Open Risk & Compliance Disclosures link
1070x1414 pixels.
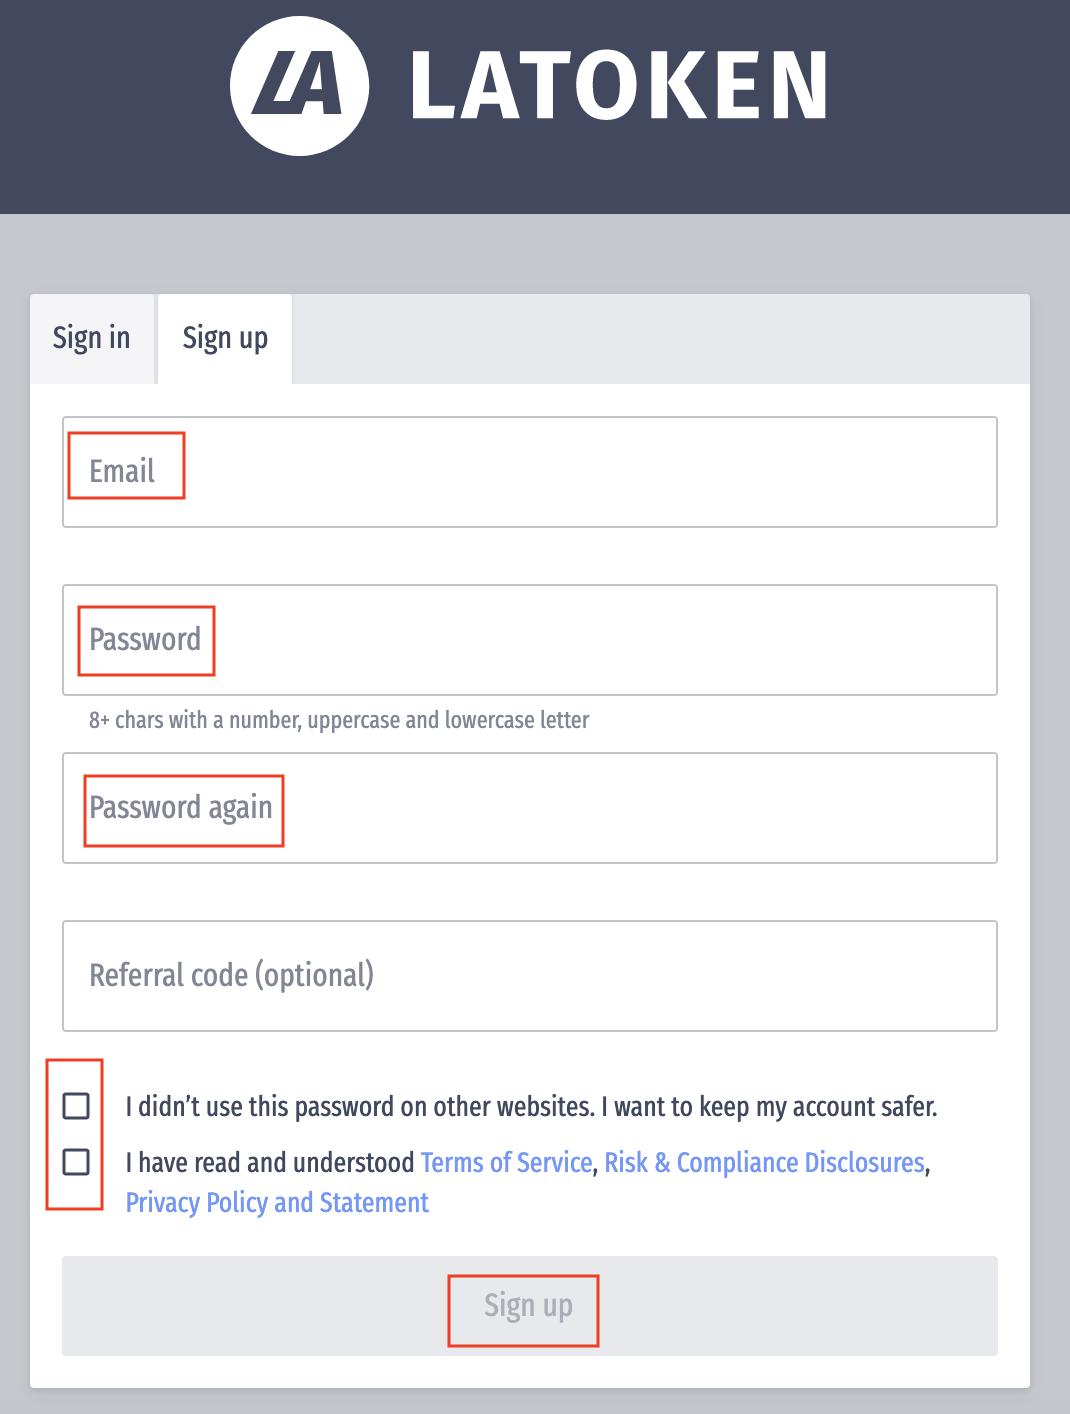[764, 1163]
